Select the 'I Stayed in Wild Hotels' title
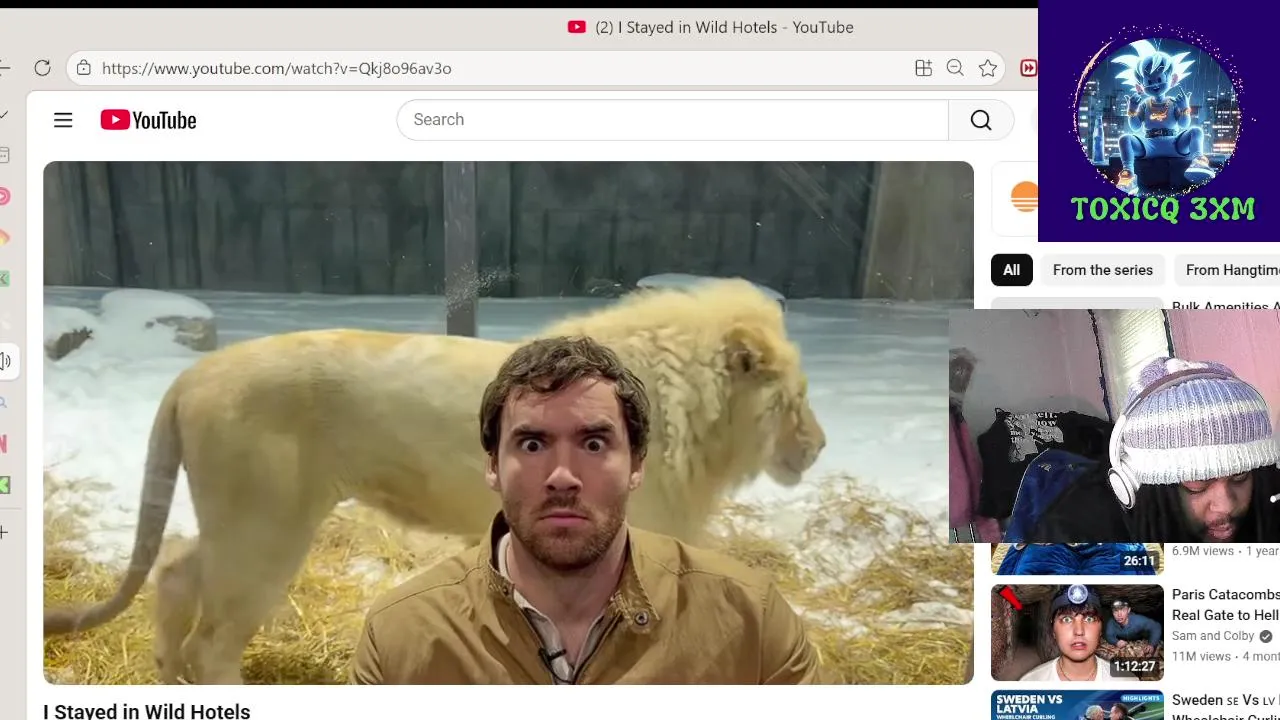The width and height of the screenshot is (1280, 720). [x=147, y=711]
